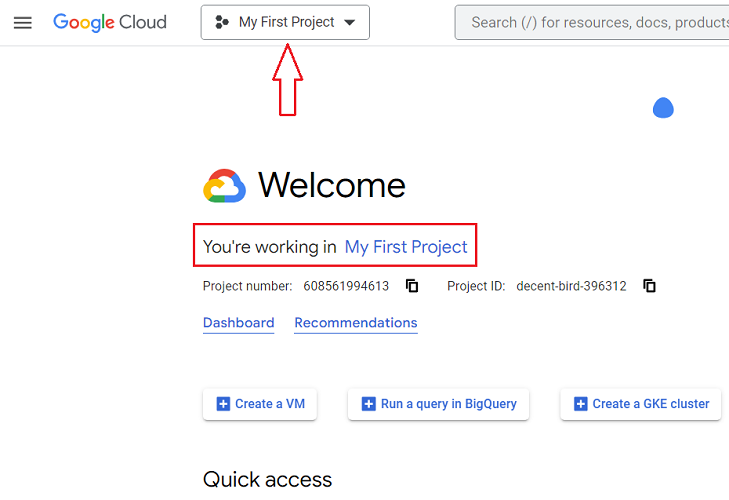The image size is (729, 500).
Task: Click Create a GKE cluster button
Action: 641,404
